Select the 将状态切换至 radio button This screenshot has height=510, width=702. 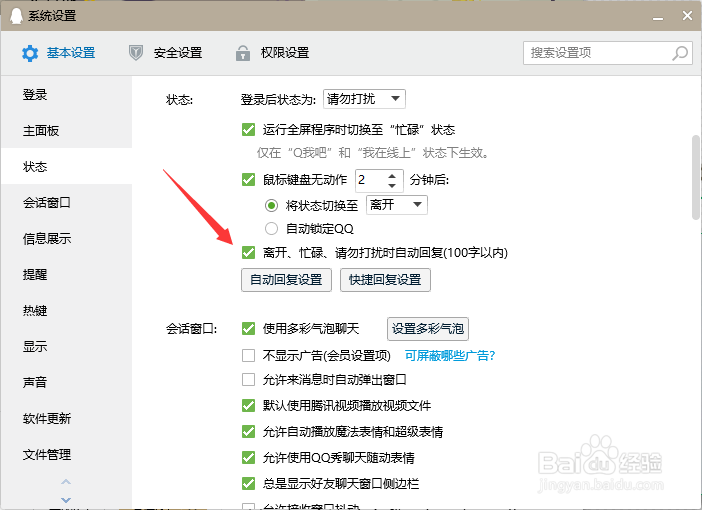tap(271, 205)
